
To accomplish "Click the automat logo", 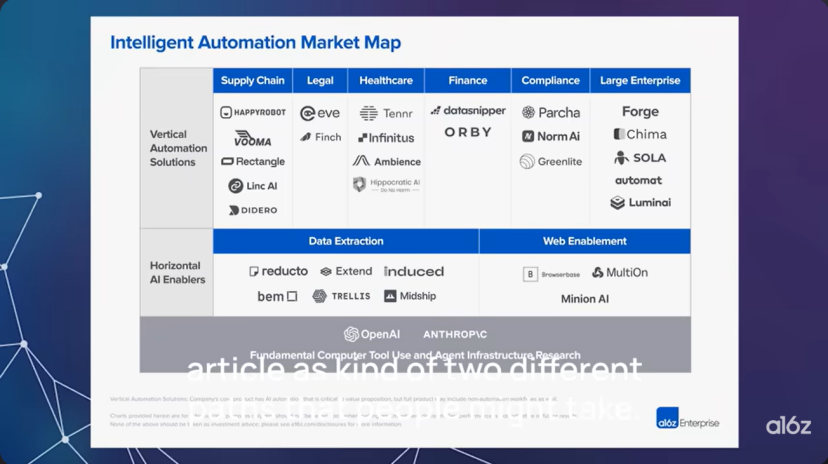I will click(x=638, y=181).
